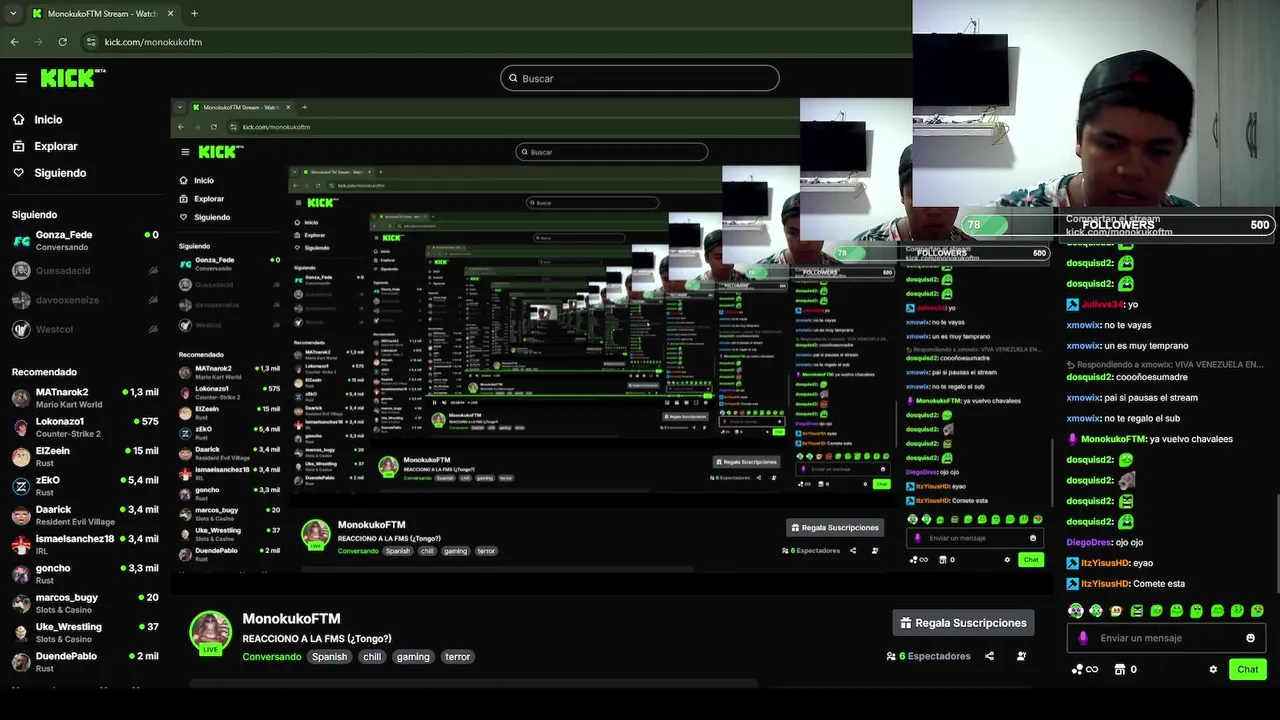The width and height of the screenshot is (1280, 720).
Task: Click ItzYisusHD in 'Cometela esta' message
Action: pyautogui.click(x=1105, y=584)
